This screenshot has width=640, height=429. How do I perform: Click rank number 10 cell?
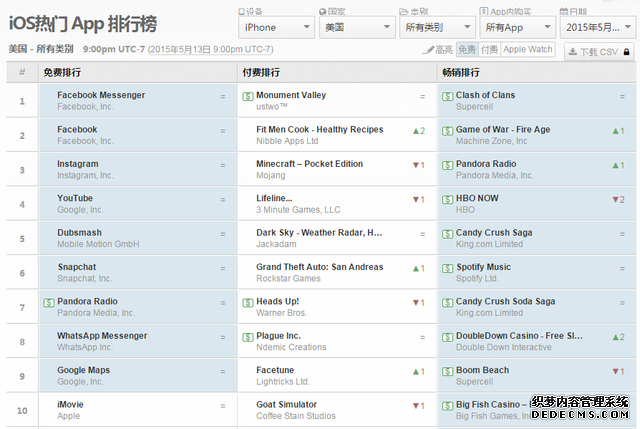(x=22, y=410)
